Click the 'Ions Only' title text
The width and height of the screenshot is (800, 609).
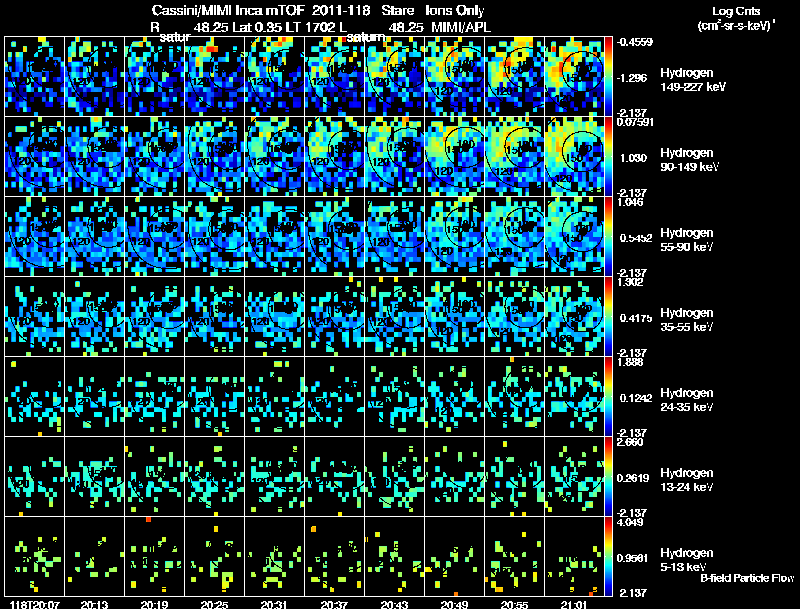coord(455,10)
